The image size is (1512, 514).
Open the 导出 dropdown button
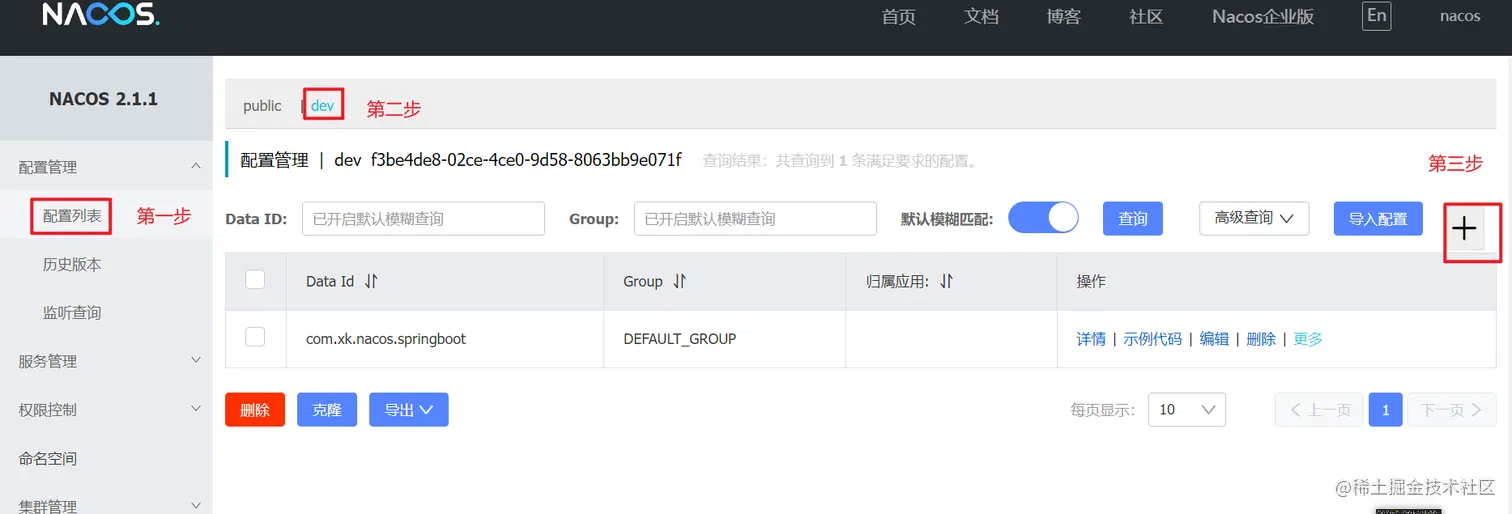tap(408, 410)
